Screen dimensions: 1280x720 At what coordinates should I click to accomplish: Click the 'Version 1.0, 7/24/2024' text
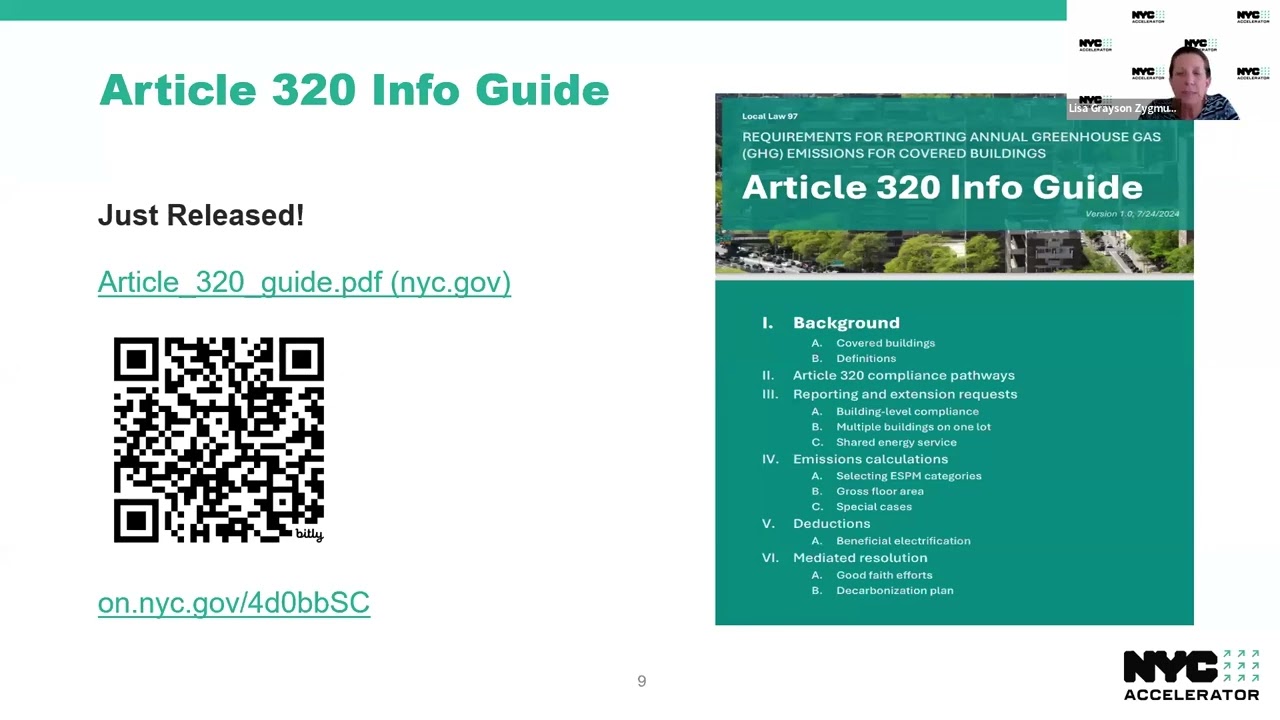pos(1132,214)
